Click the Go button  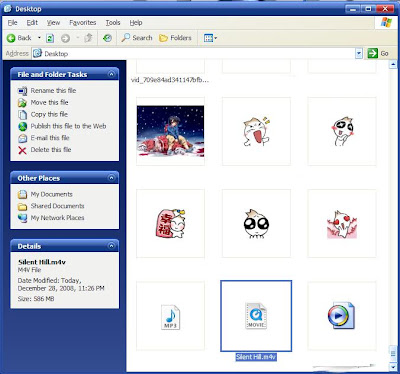pyautogui.click(x=378, y=53)
